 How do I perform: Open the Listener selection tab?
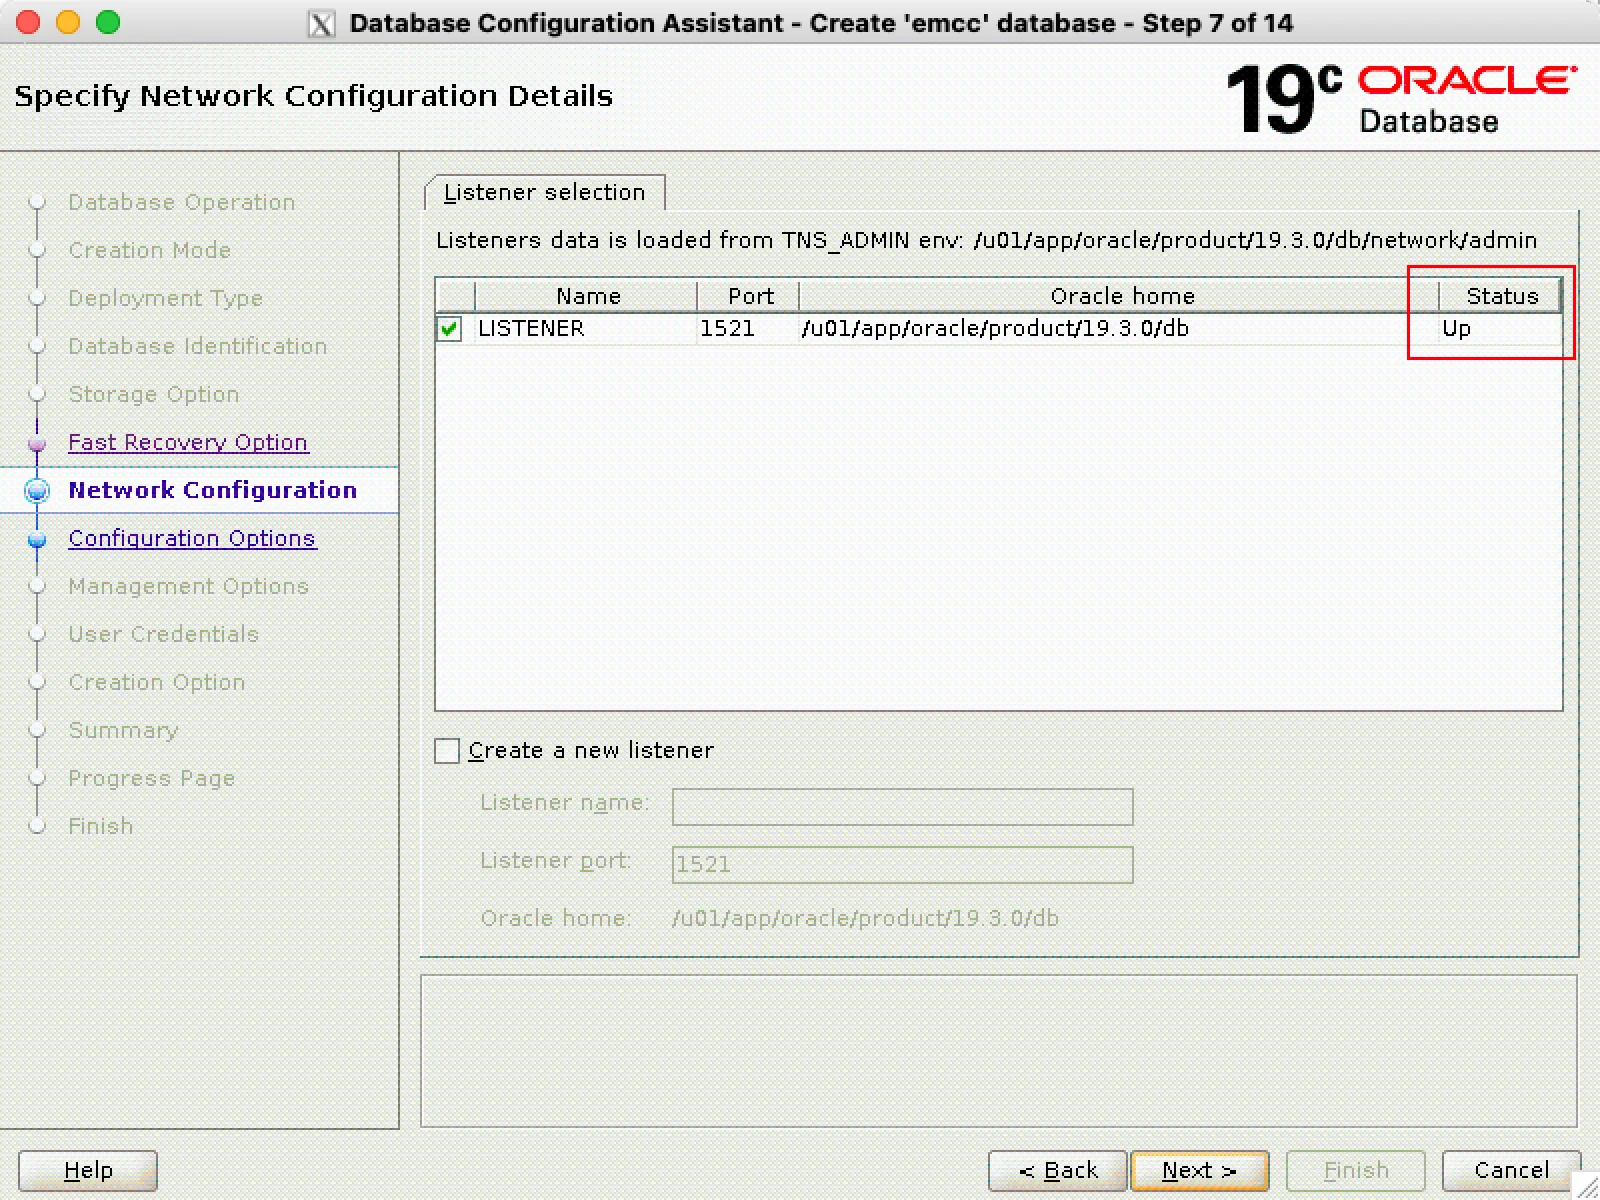point(545,192)
